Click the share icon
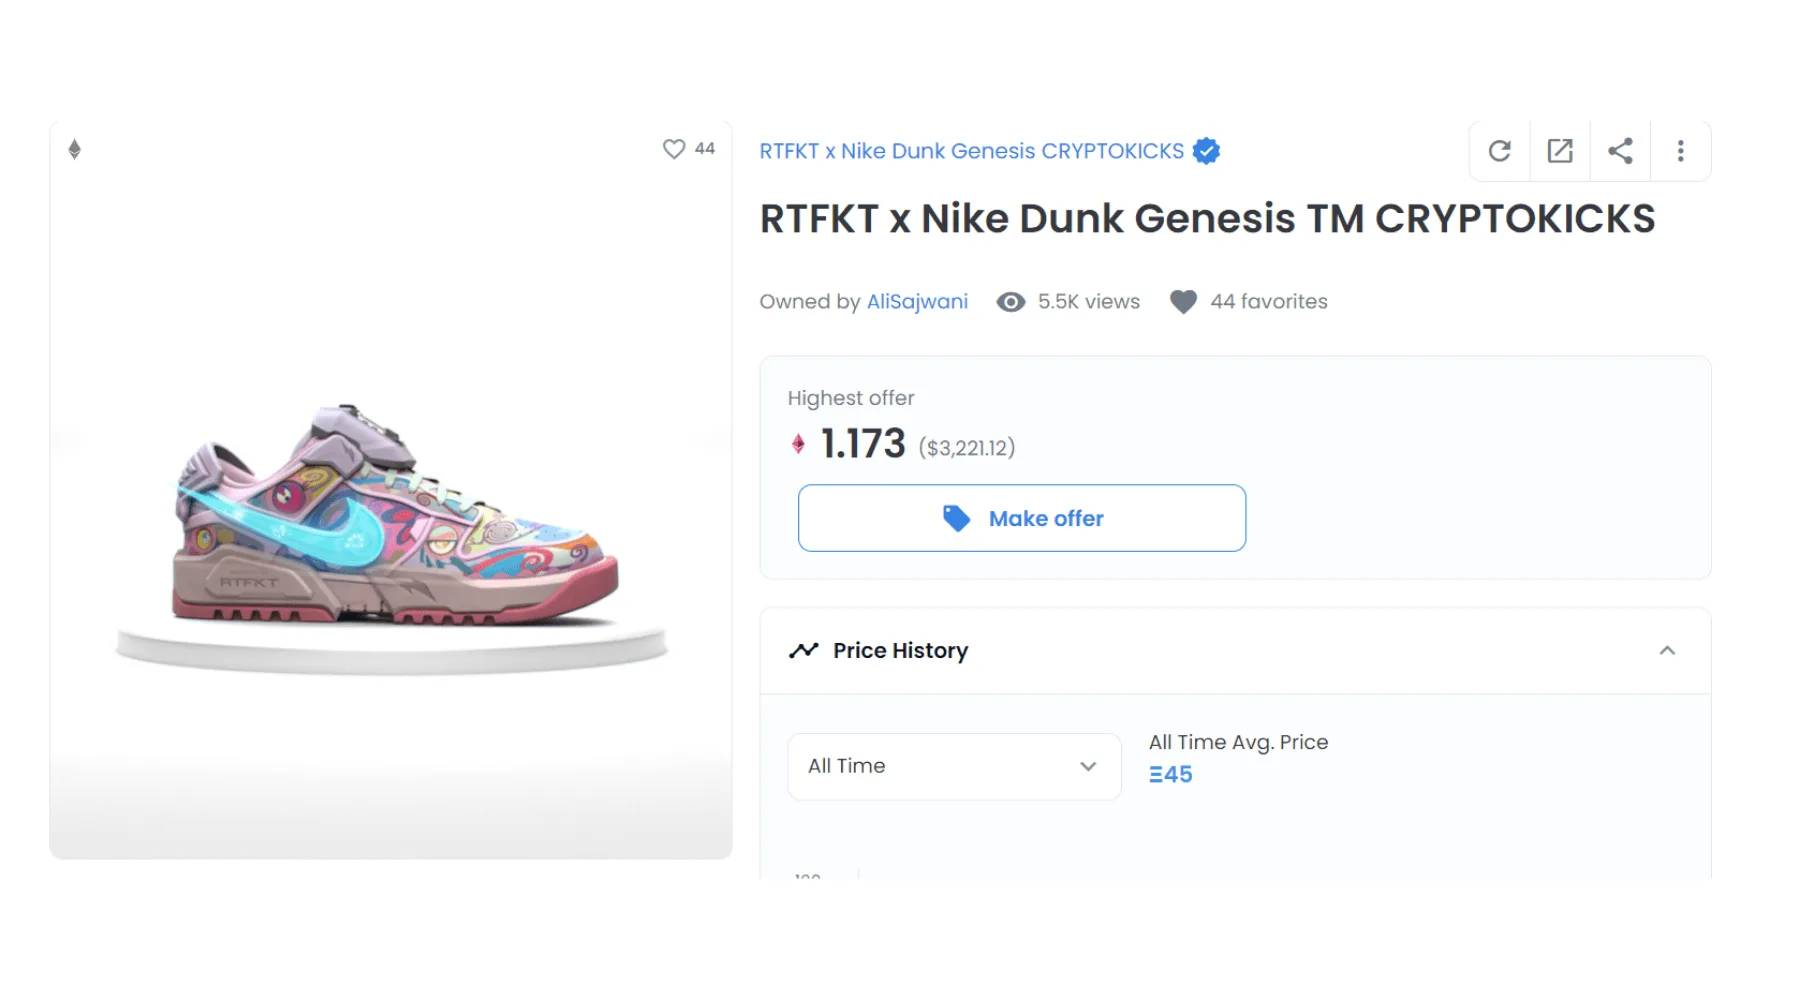This screenshot has height=1000, width=1800. tap(1620, 151)
